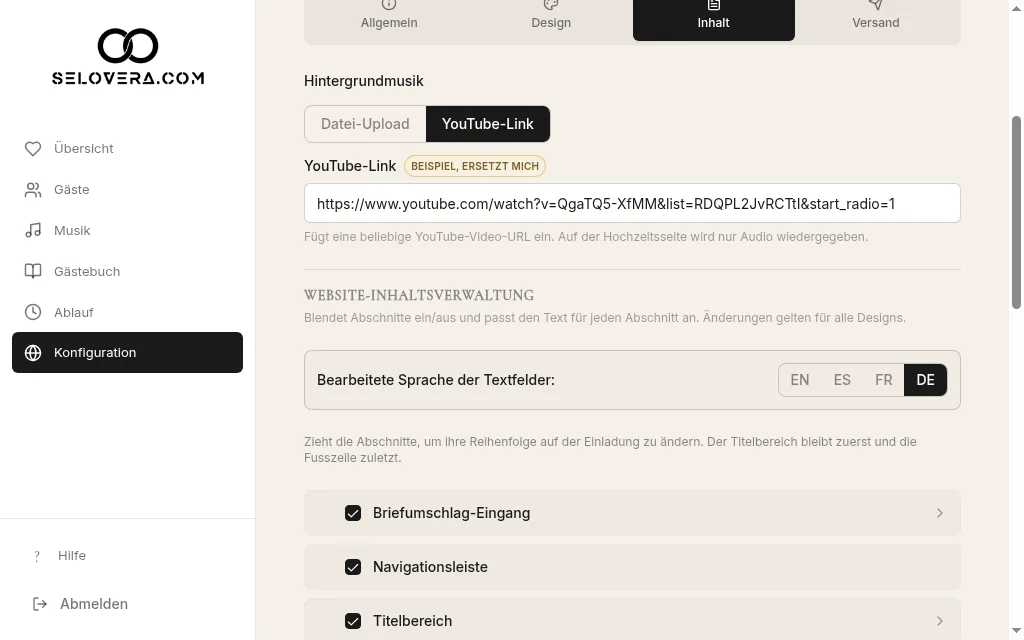Image resolution: width=1024 pixels, height=640 pixels.
Task: Click the Abmelden logout icon
Action: pyautogui.click(x=40, y=604)
